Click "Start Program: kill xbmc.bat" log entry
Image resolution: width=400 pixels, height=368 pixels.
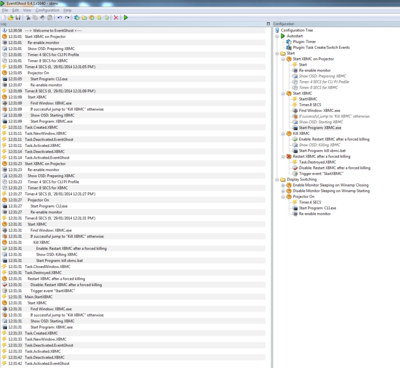(x=60, y=261)
